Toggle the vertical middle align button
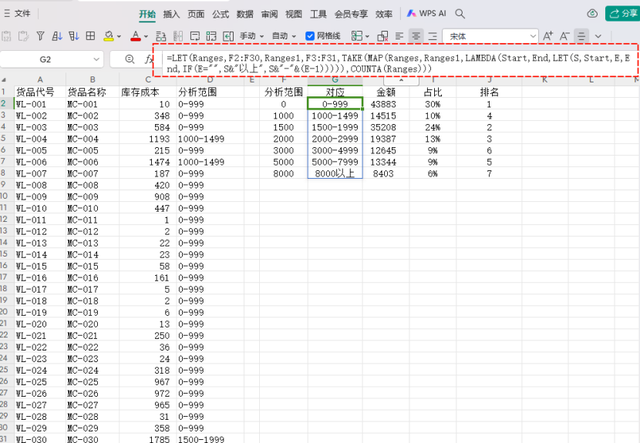 (x=581, y=36)
